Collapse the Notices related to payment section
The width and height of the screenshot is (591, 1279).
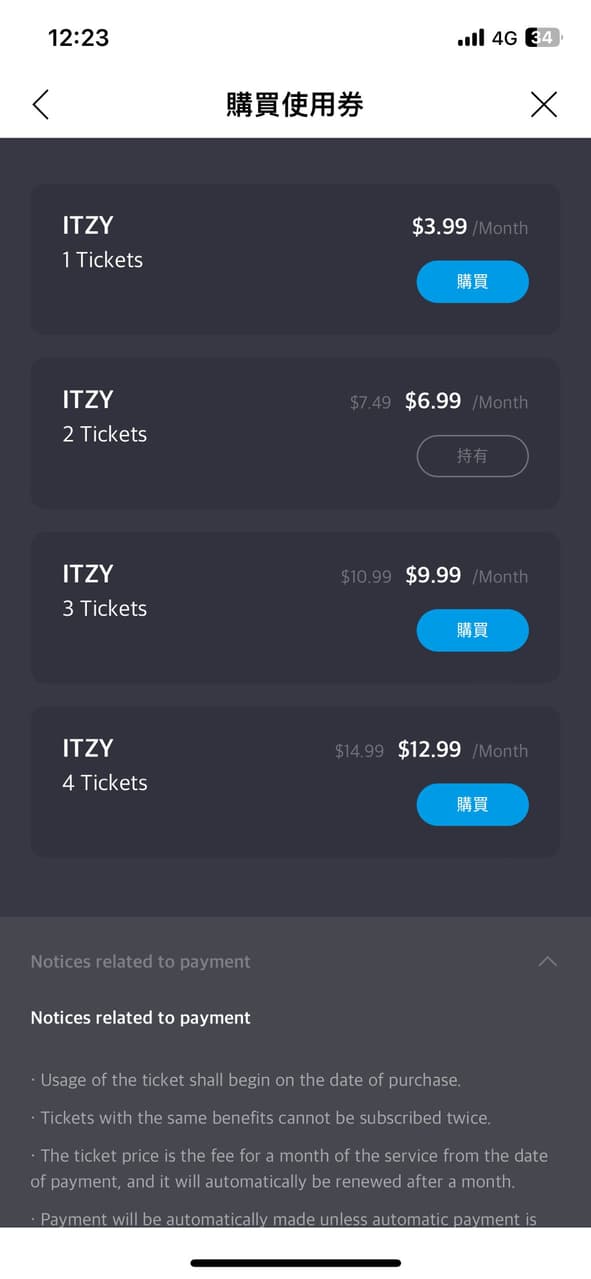(x=547, y=961)
